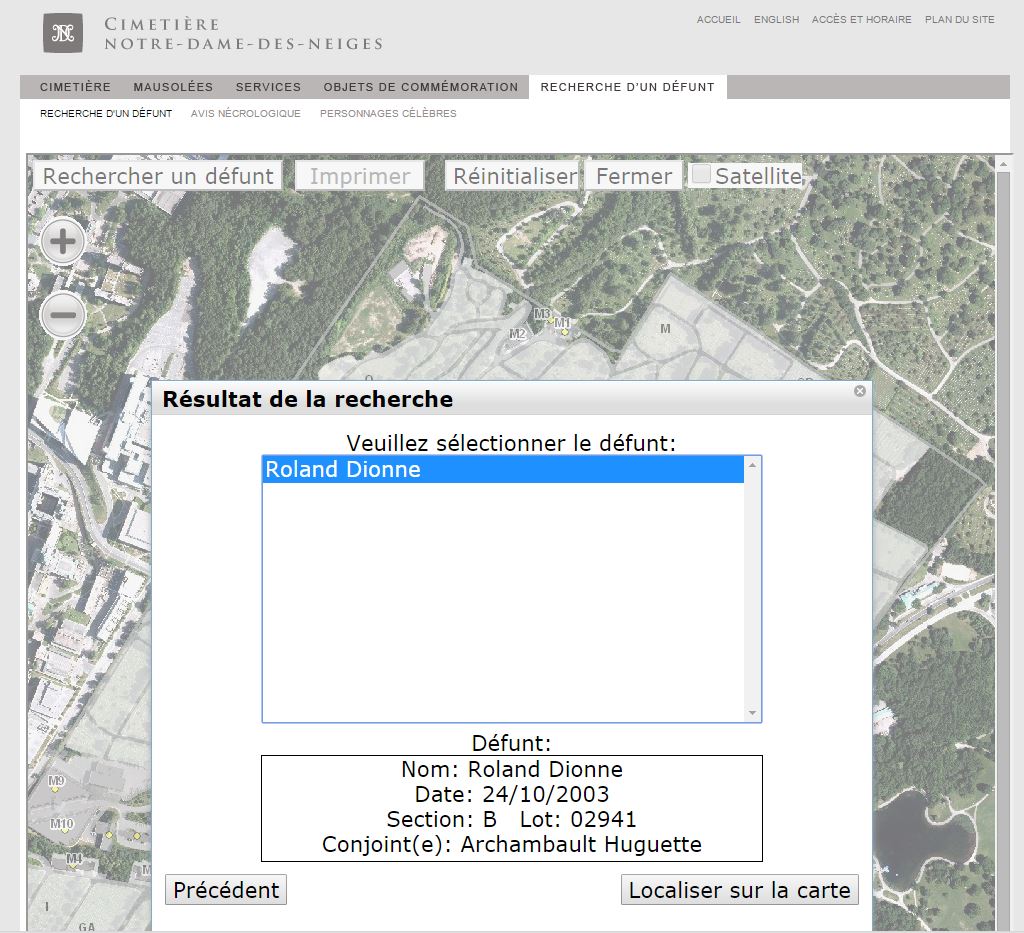Open the Mausolées menu
Screen dimensions: 1024x933
pos(173,87)
